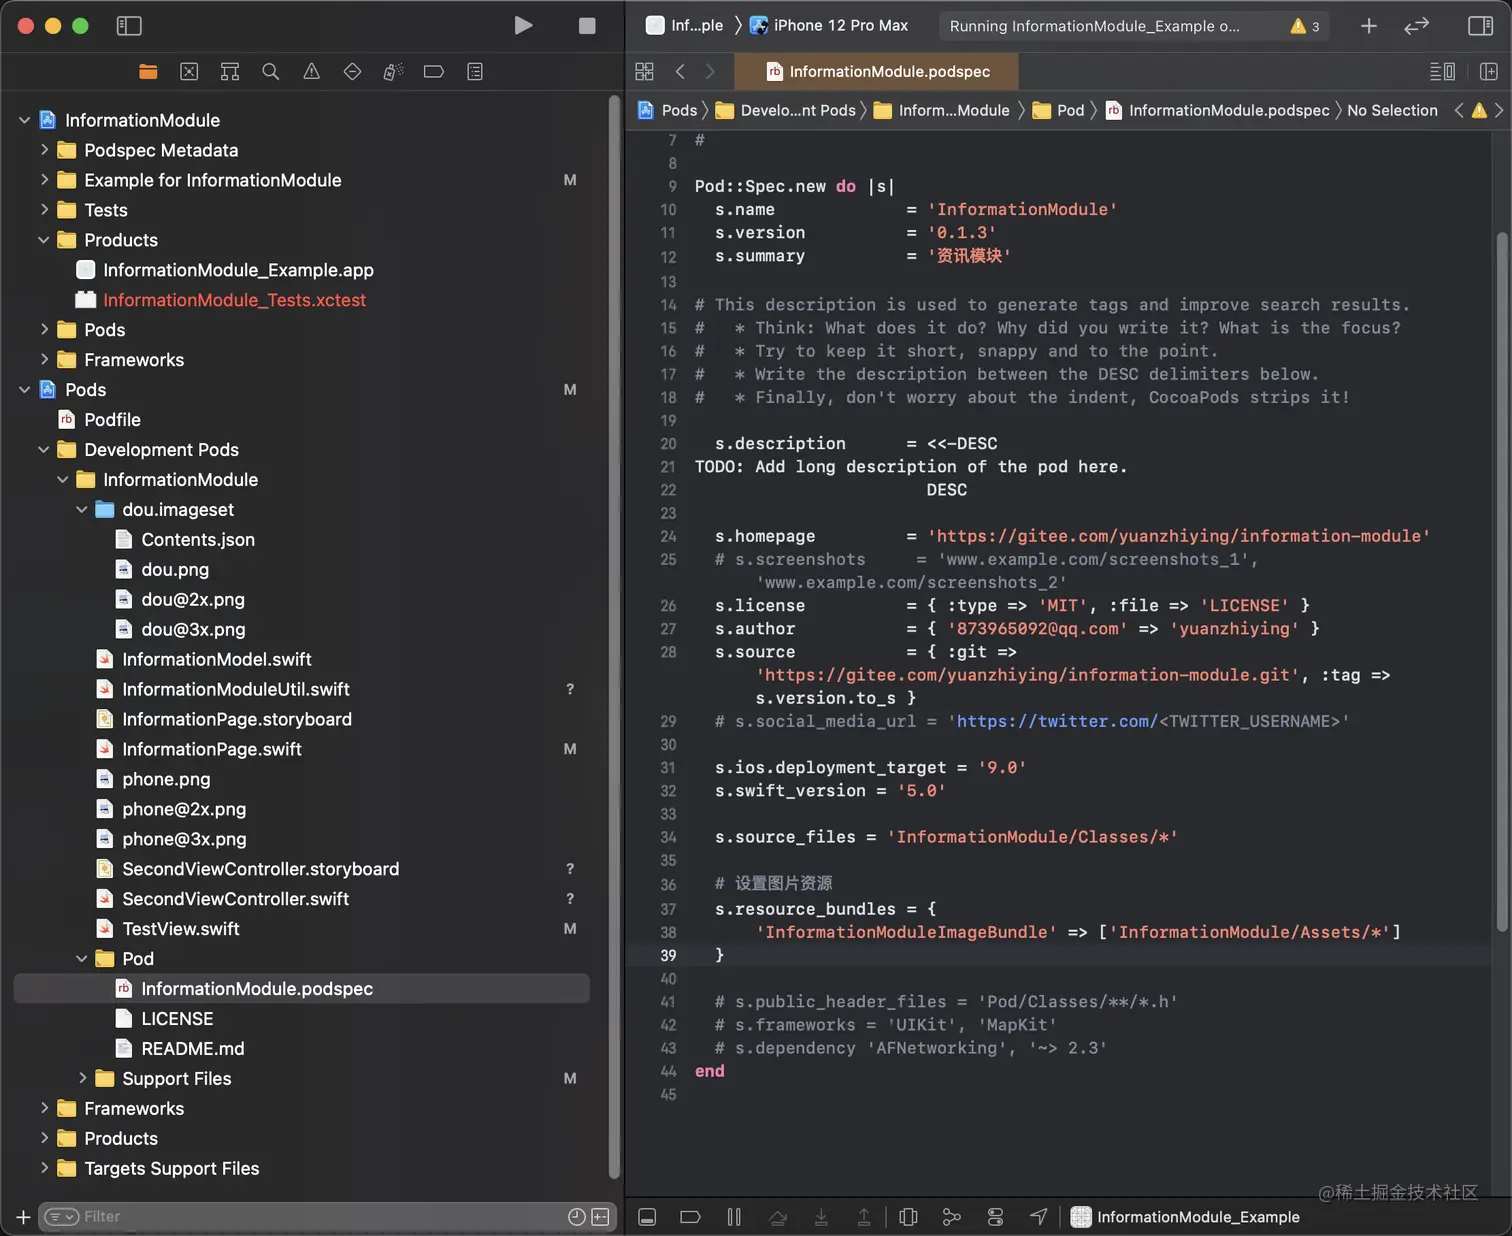Viewport: 1512px width, 1236px height.
Task: Open the editor options lines menu
Action: pos(1442,71)
